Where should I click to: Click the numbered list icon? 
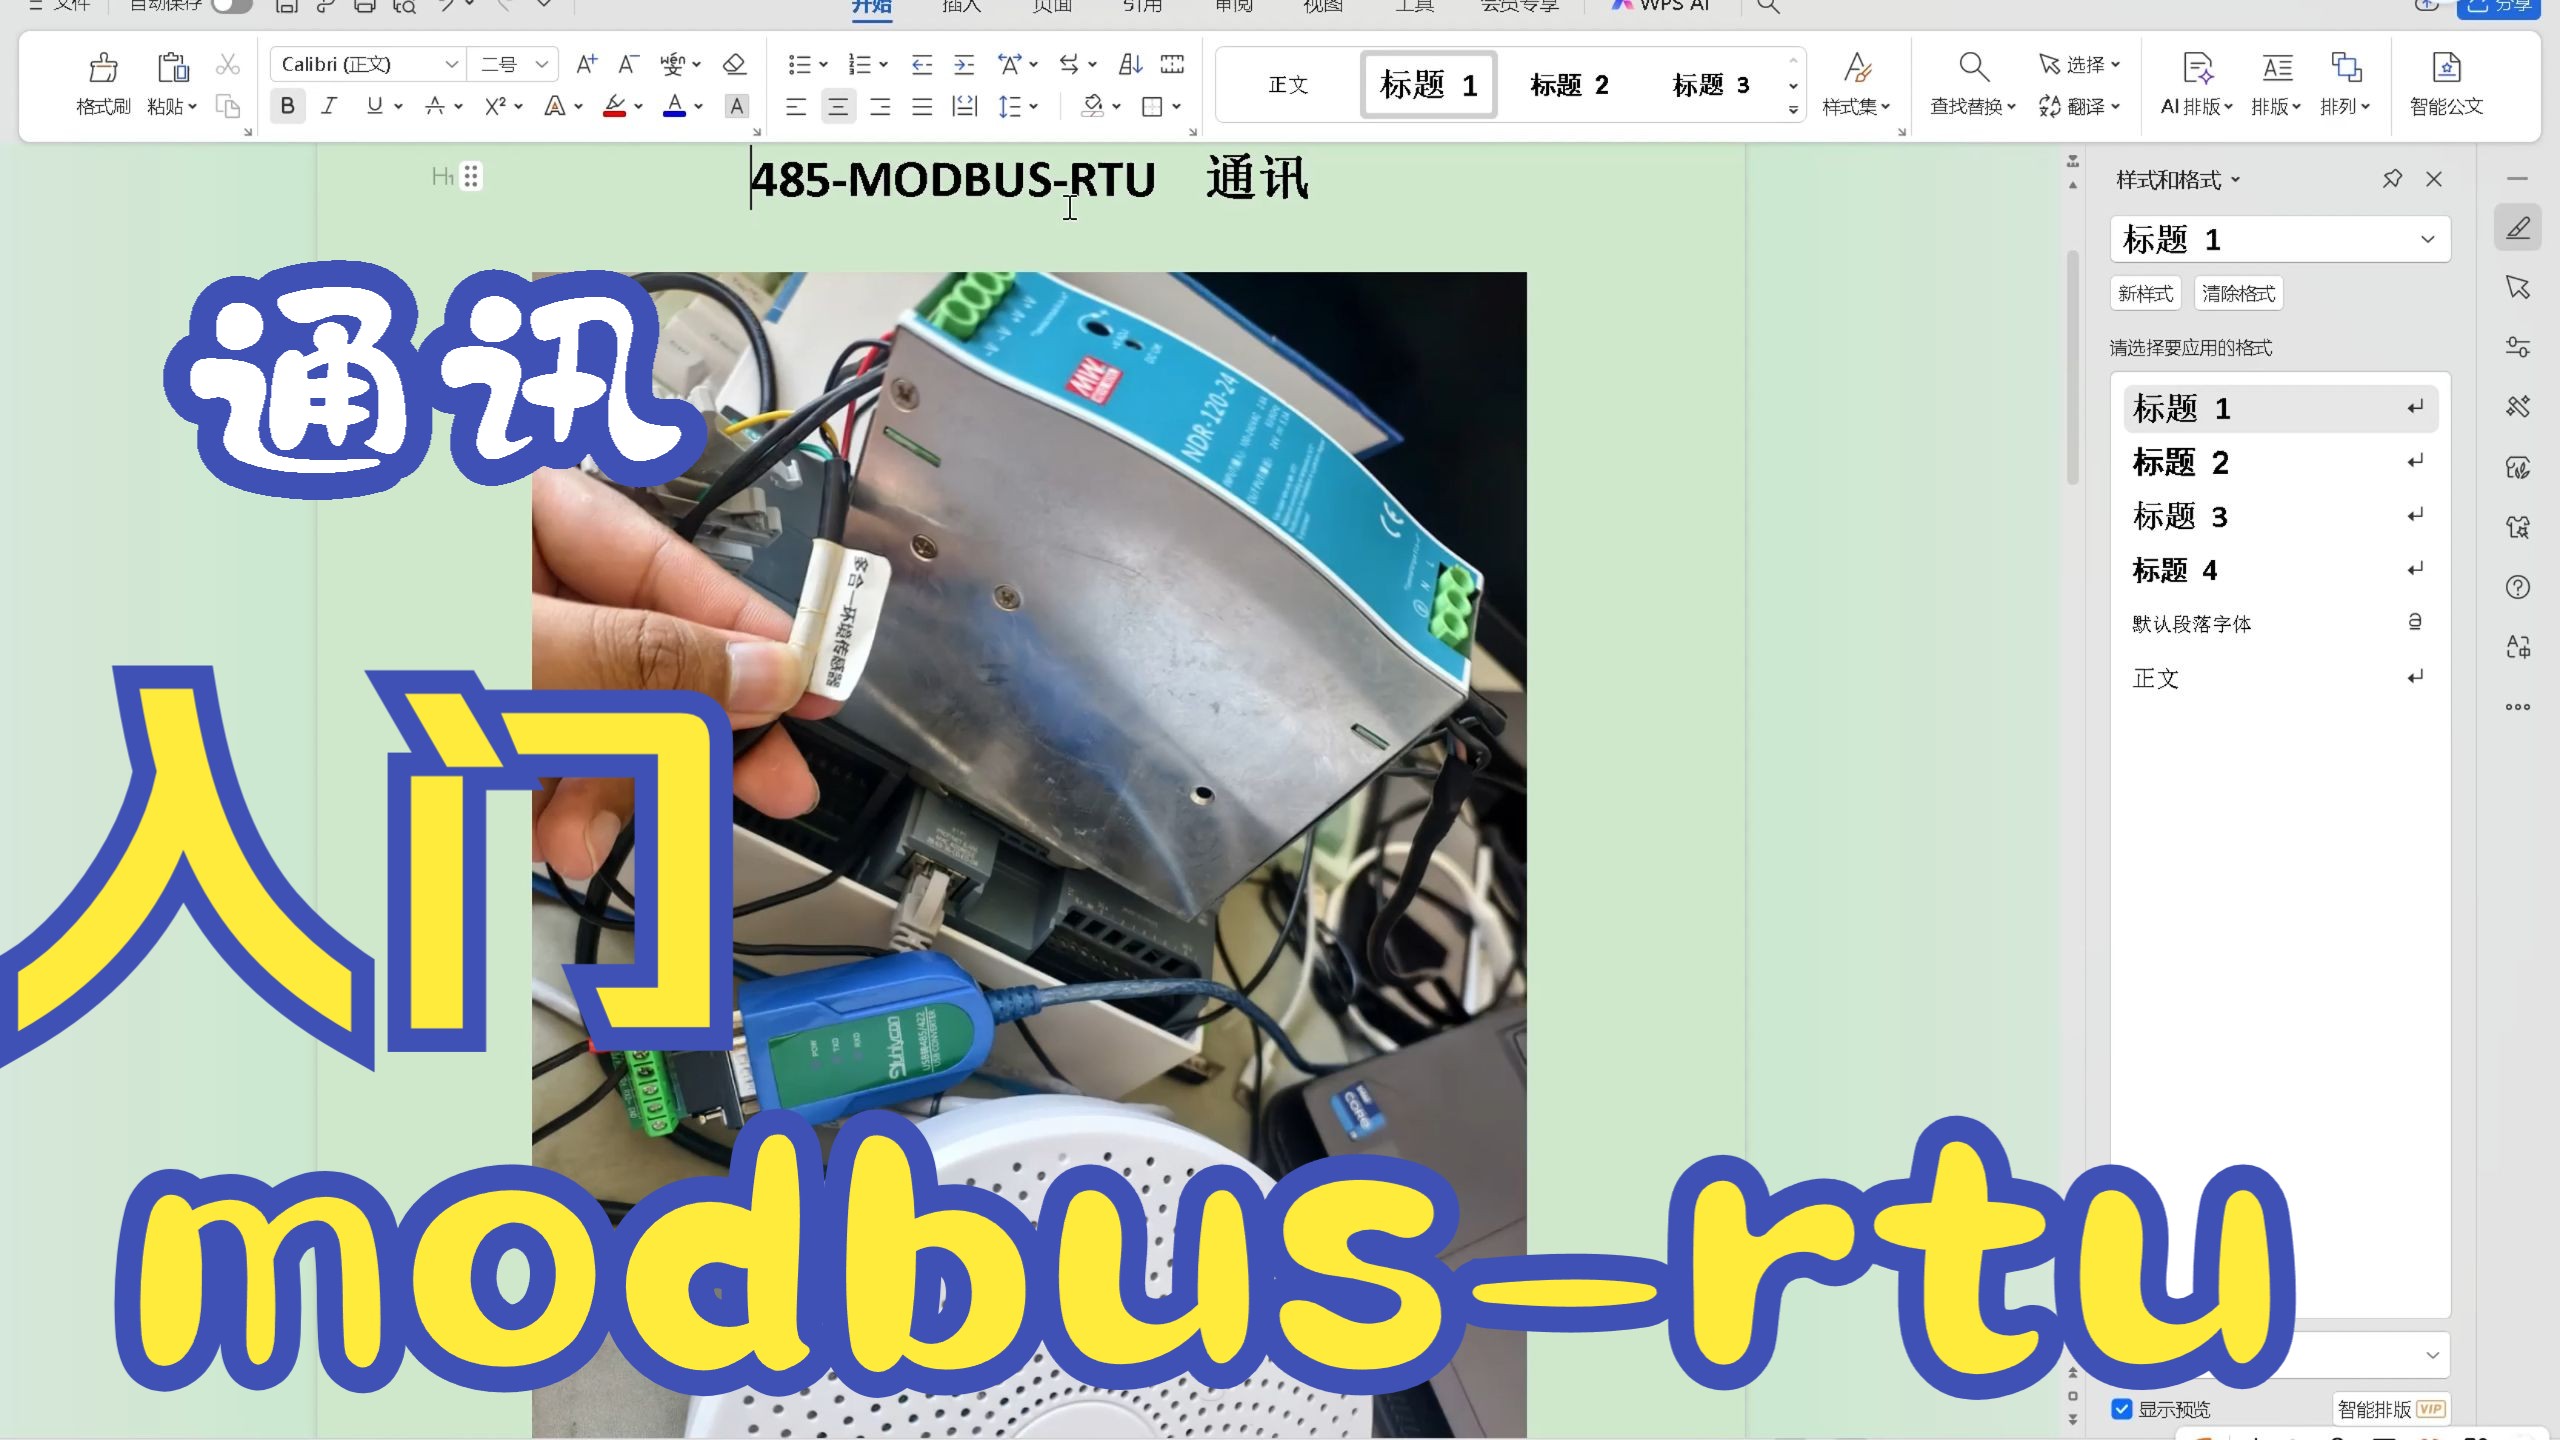tap(859, 65)
